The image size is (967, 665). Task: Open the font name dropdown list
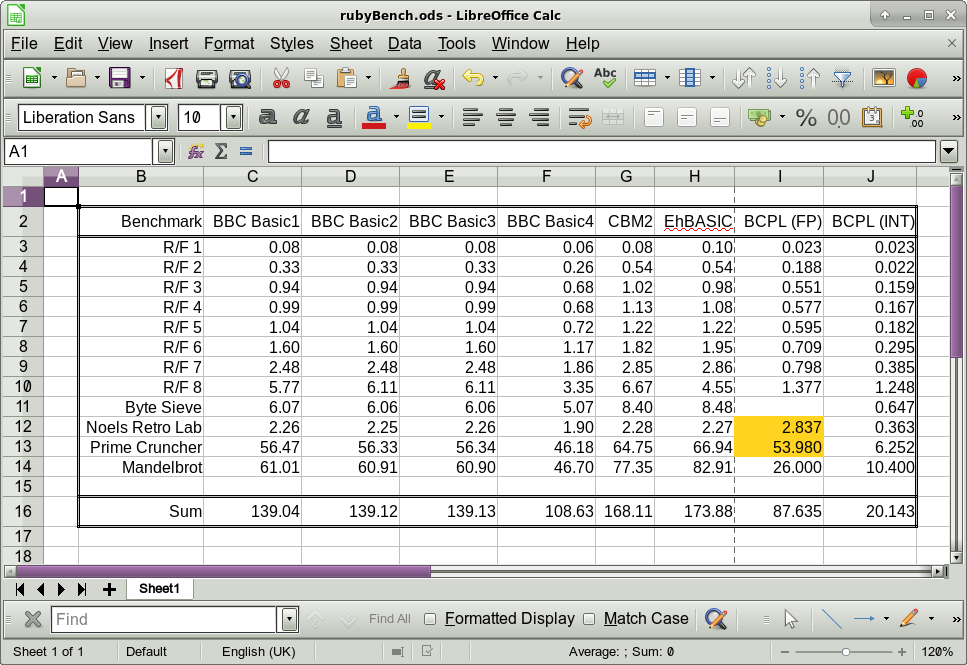pyautogui.click(x=158, y=117)
